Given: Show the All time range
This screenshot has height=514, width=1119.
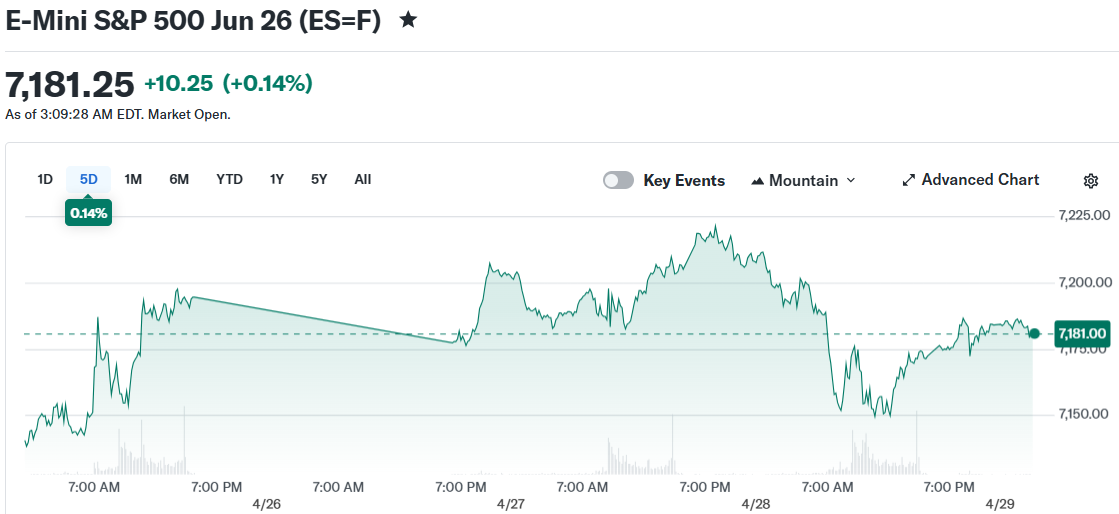Looking at the screenshot, I should coord(363,179).
